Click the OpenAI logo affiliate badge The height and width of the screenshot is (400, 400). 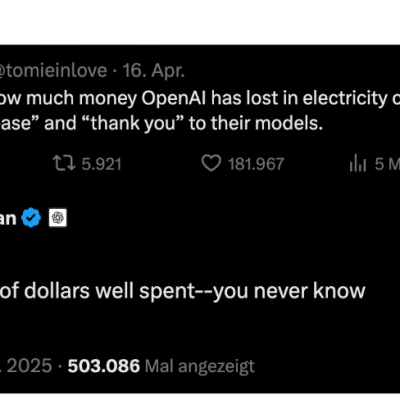(x=58, y=218)
